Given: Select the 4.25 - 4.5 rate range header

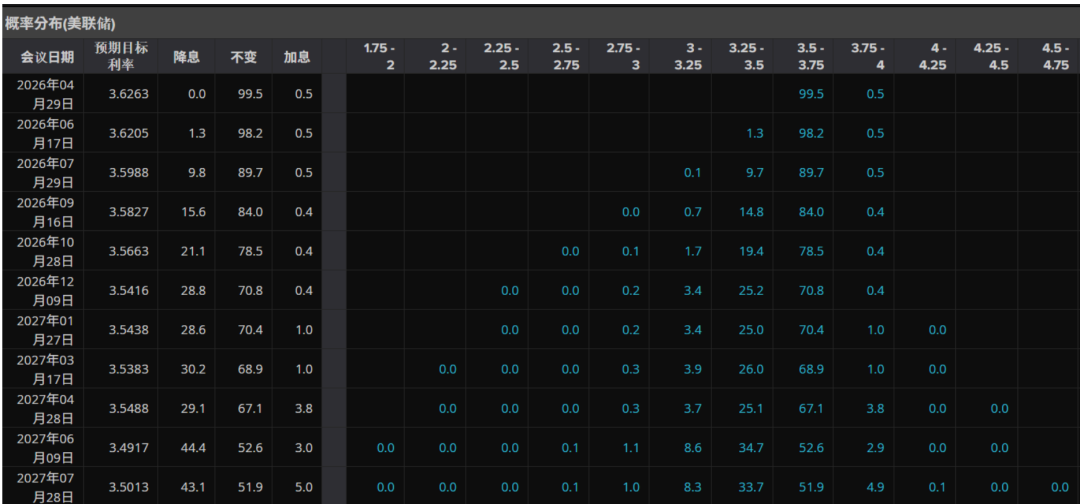Looking at the screenshot, I should pyautogui.click(x=991, y=58).
